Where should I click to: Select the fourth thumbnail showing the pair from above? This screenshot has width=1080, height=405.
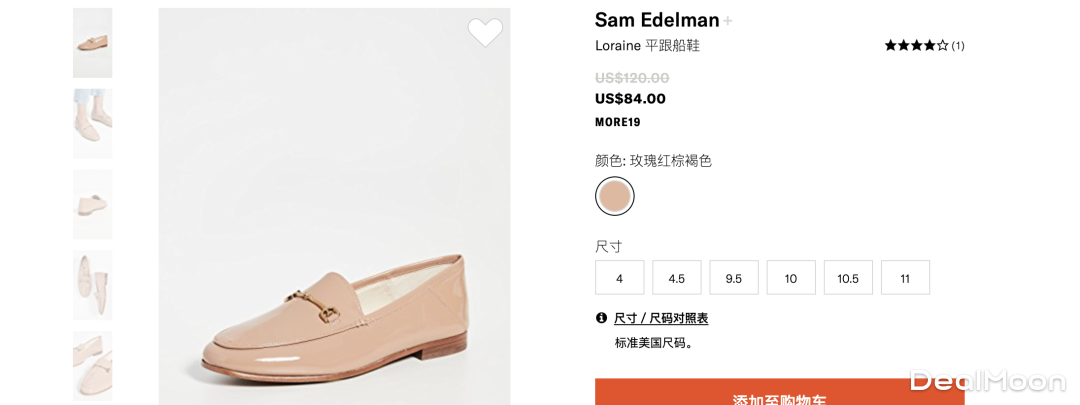point(92,285)
